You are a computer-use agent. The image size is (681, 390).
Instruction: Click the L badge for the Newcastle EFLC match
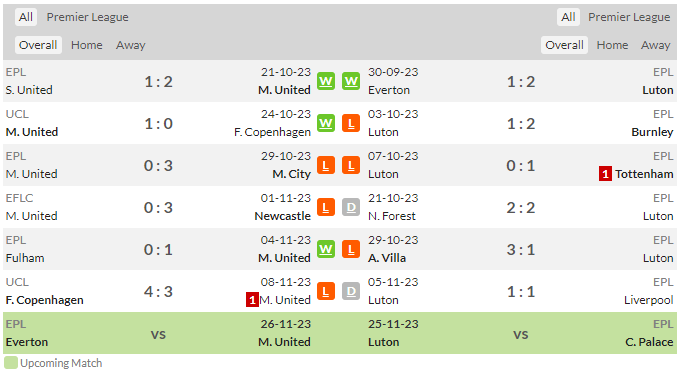[326, 208]
